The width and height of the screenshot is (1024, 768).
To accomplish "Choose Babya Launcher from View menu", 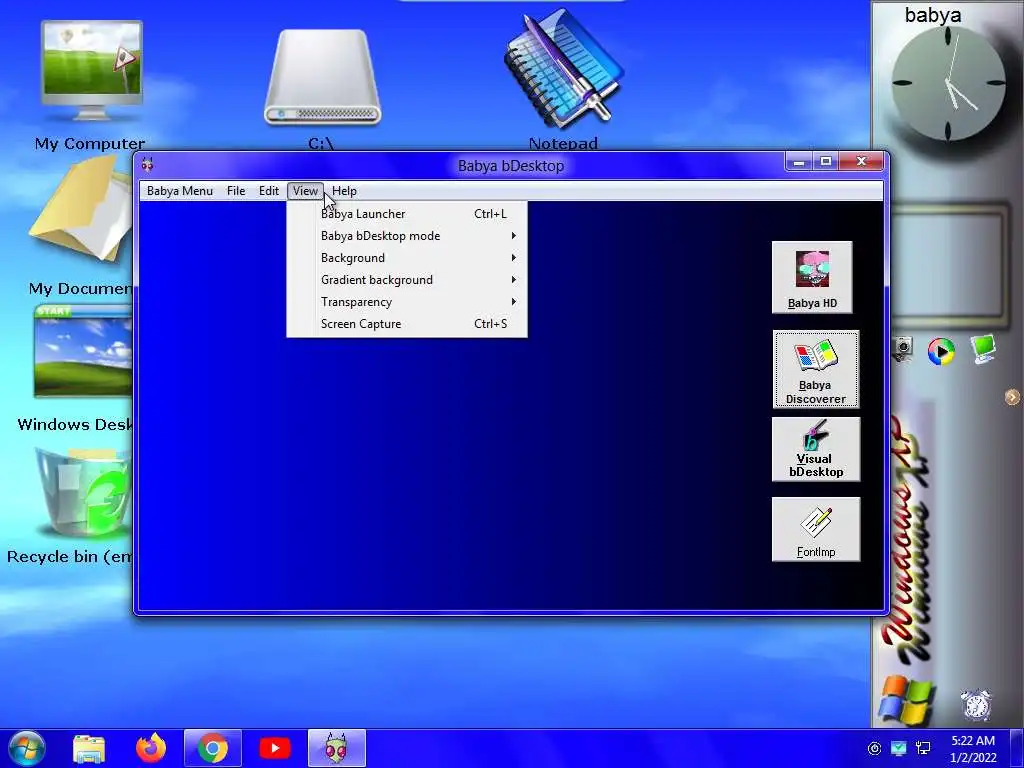I will point(407,214).
